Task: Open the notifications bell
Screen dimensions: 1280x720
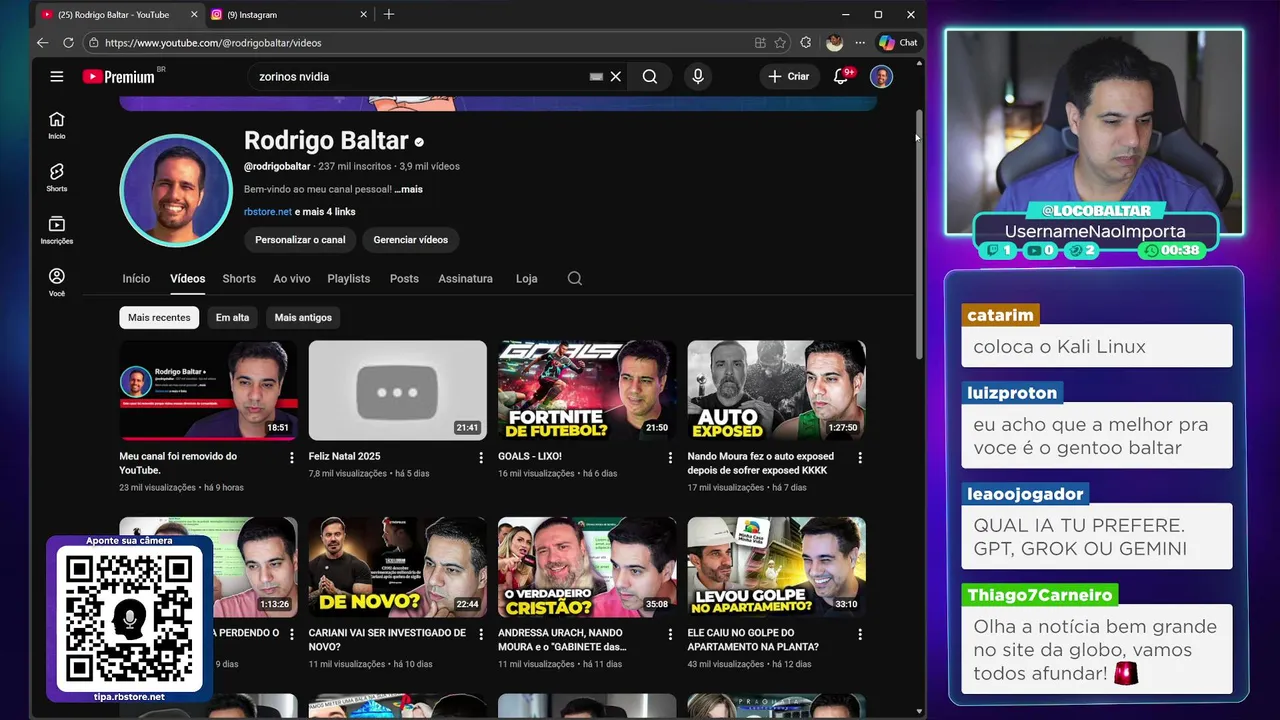Action: click(x=841, y=76)
